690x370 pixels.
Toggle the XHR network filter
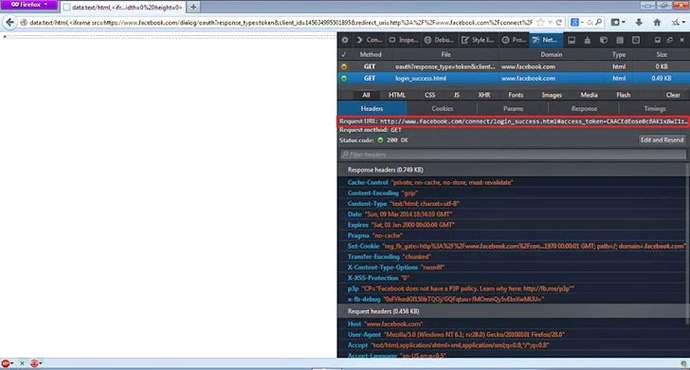tap(484, 95)
